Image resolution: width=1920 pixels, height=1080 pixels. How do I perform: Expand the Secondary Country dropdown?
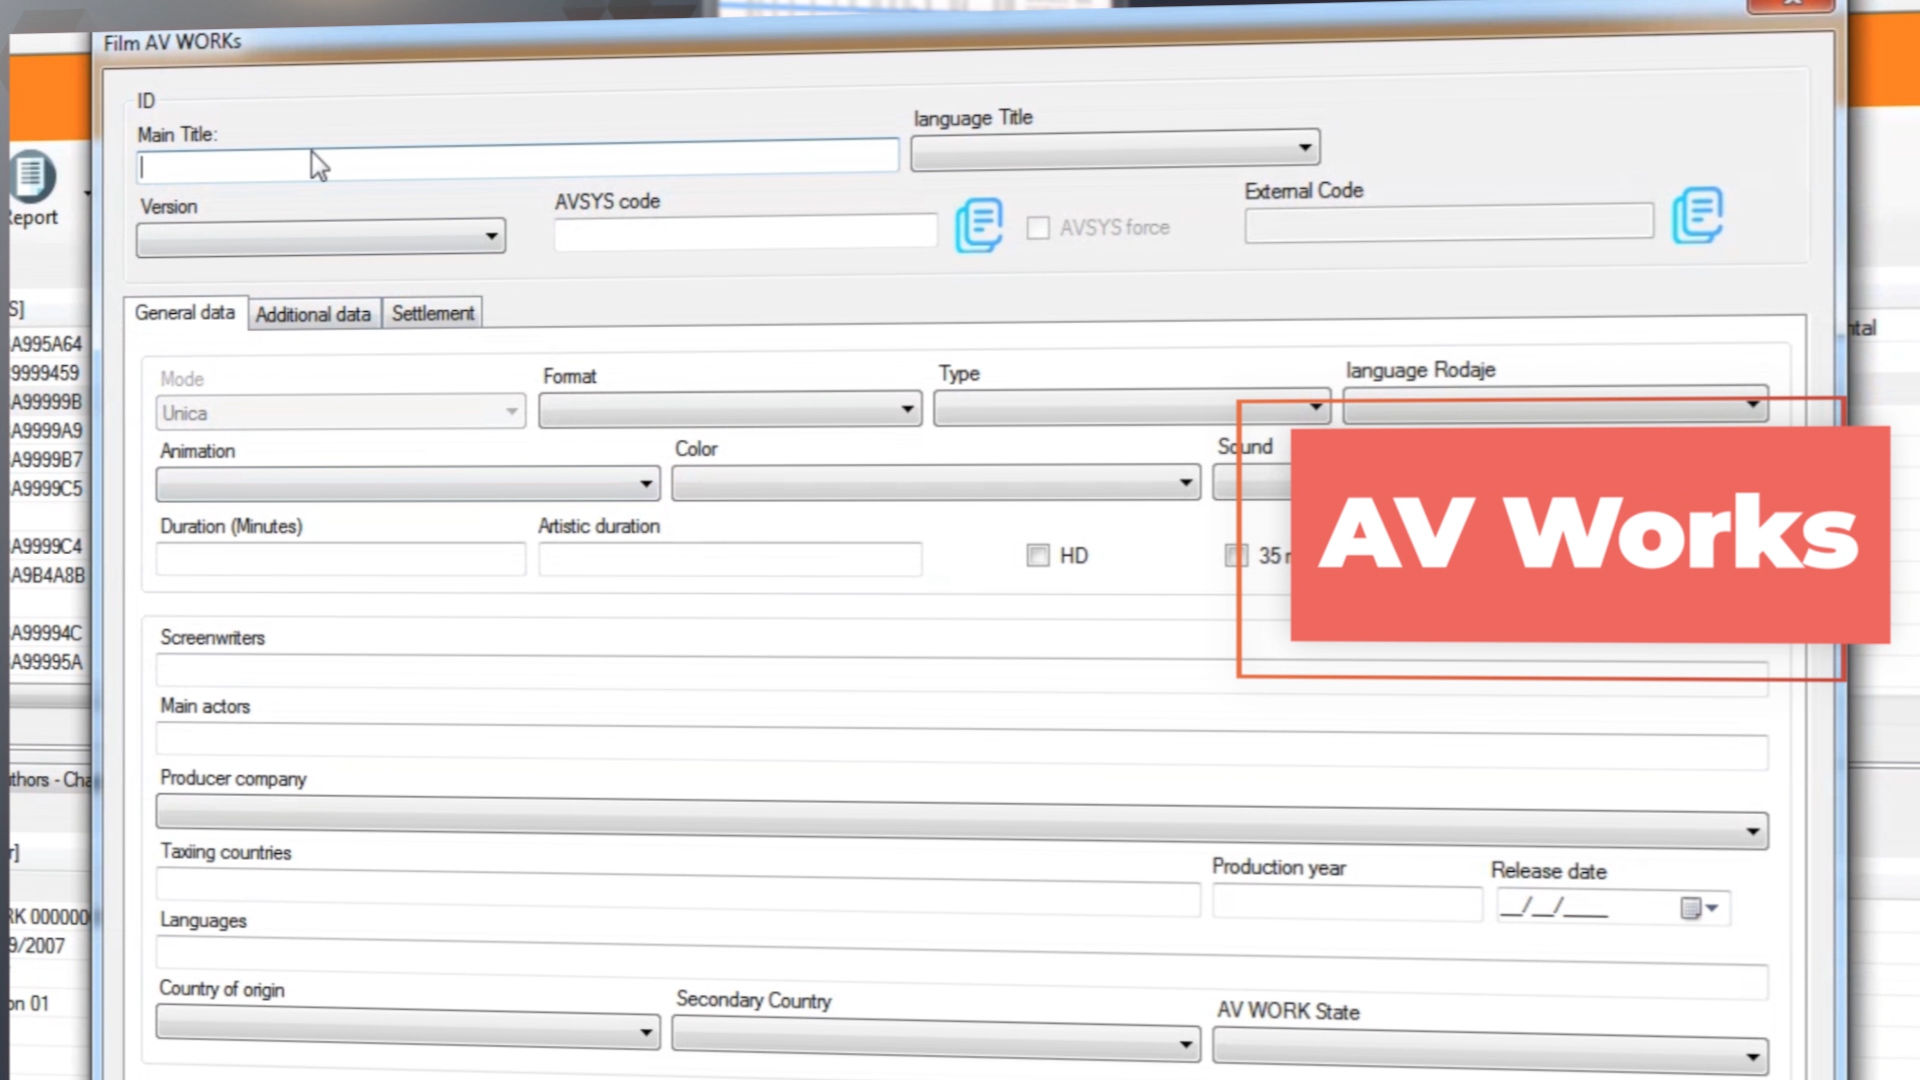[936, 1039]
